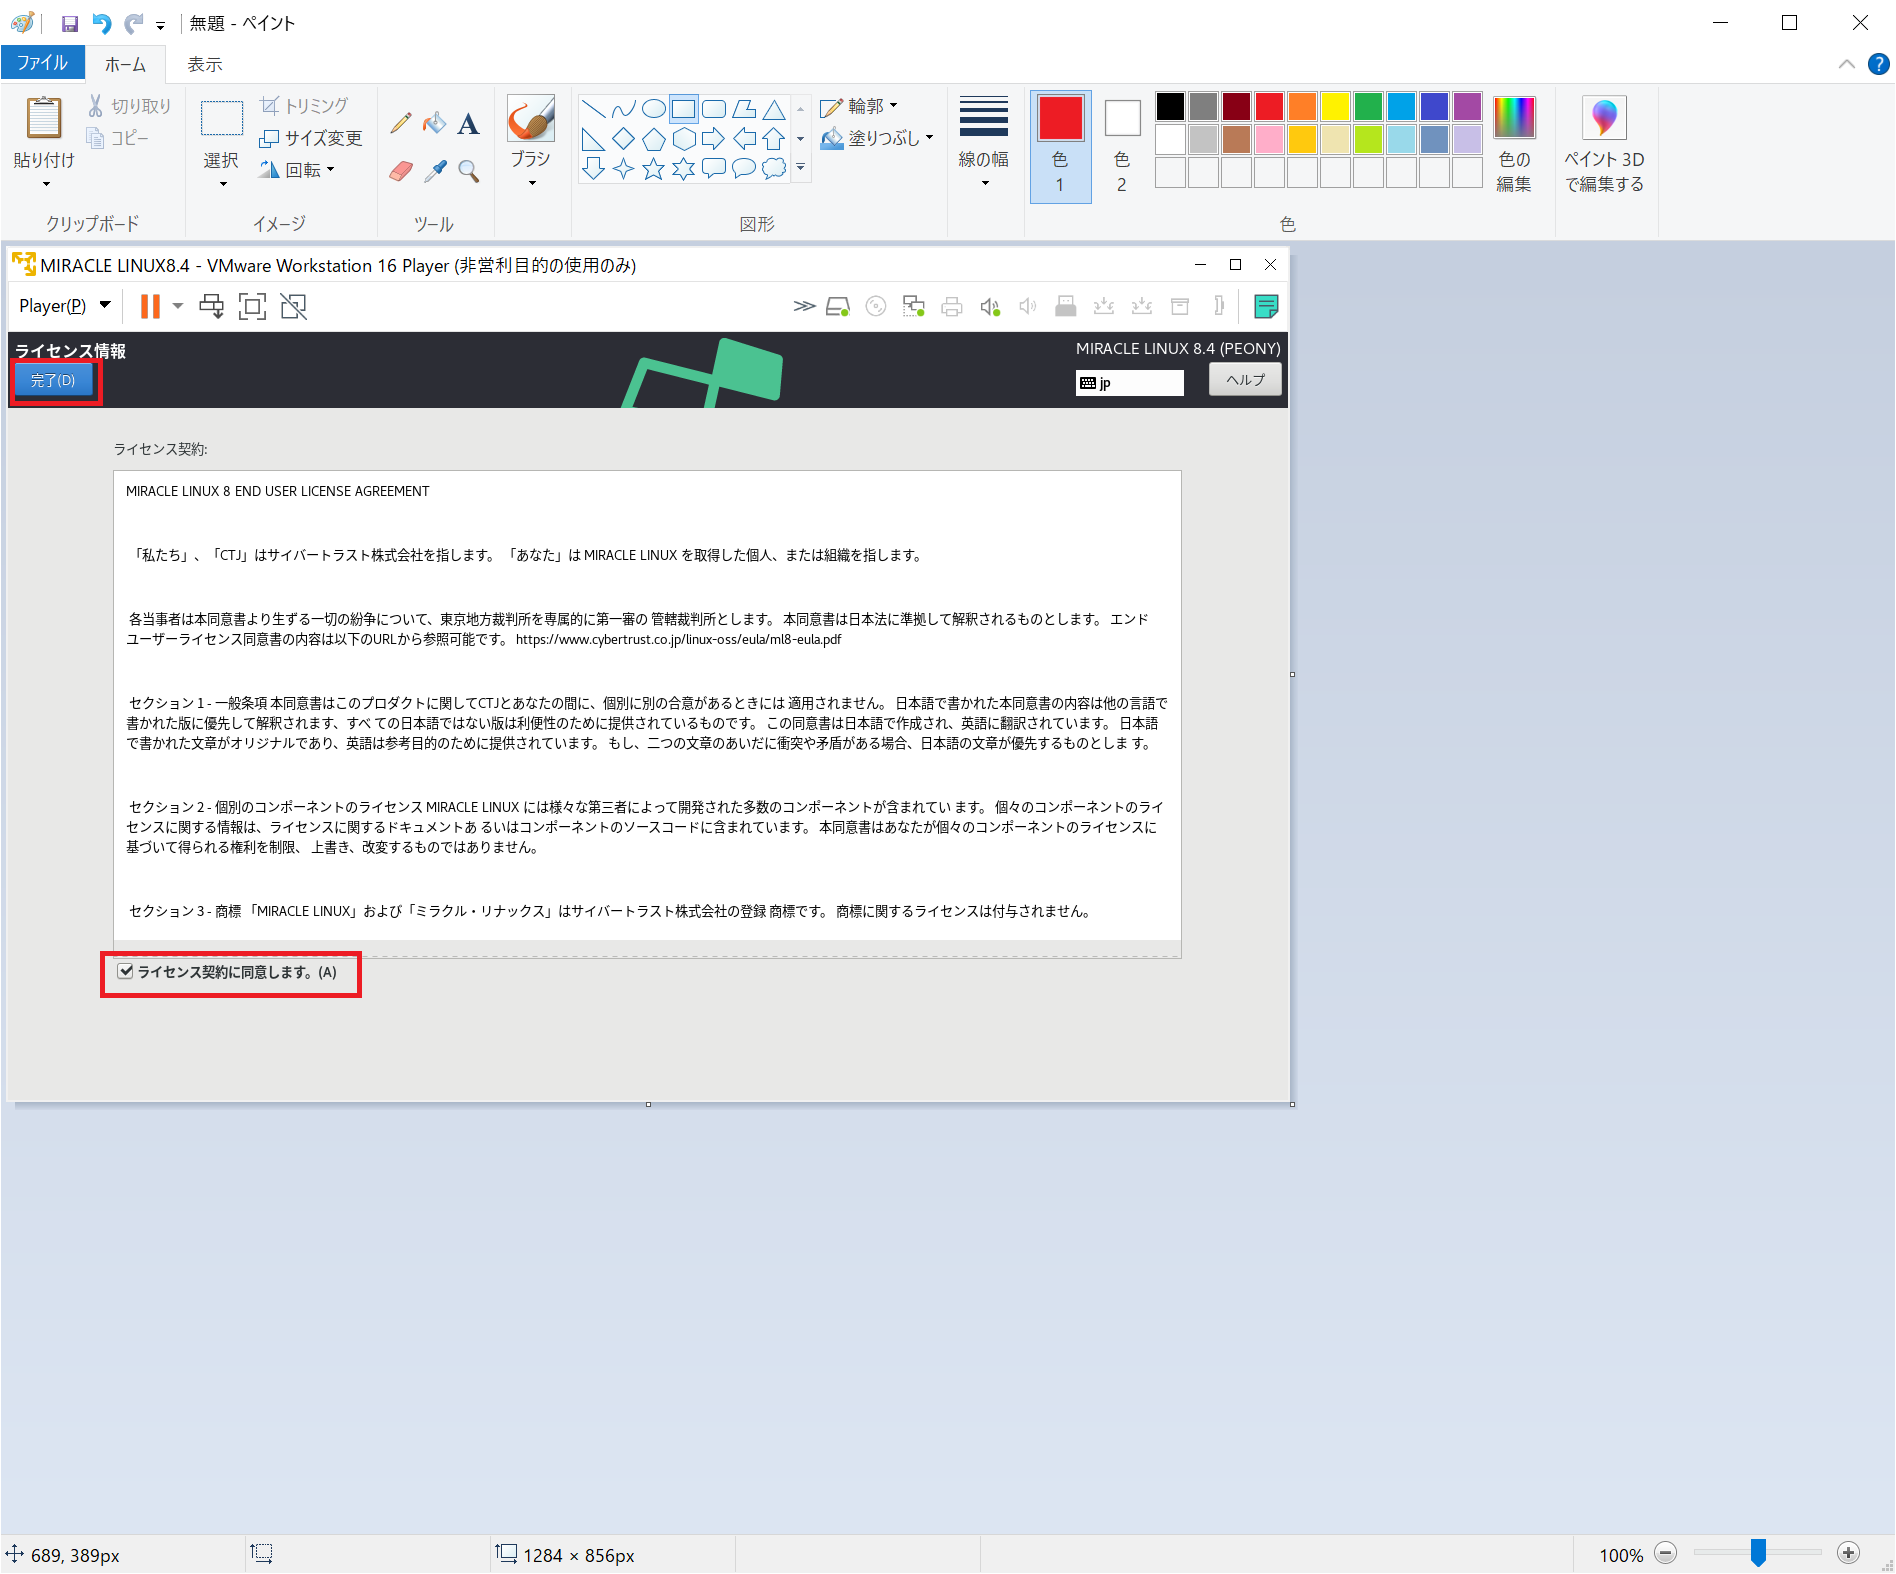Switch to the View tab

[x=204, y=64]
